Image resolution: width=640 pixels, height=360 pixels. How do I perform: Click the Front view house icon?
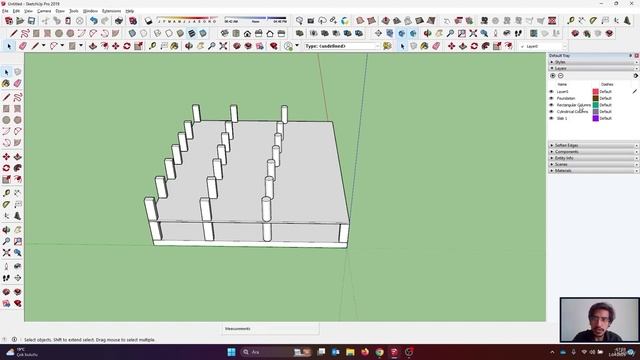(247, 33)
